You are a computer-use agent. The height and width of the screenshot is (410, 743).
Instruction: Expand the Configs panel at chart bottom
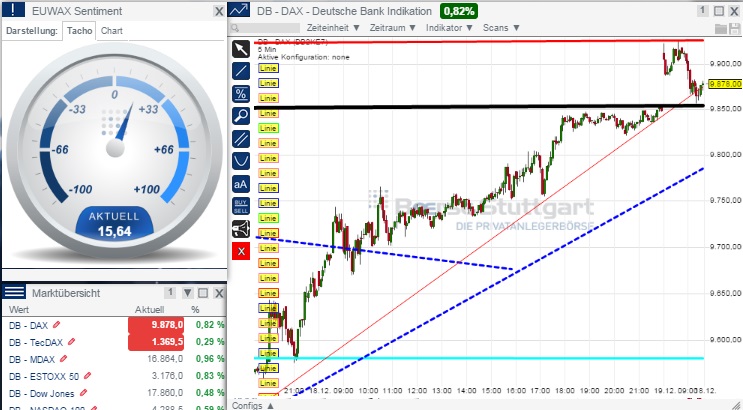click(253, 405)
